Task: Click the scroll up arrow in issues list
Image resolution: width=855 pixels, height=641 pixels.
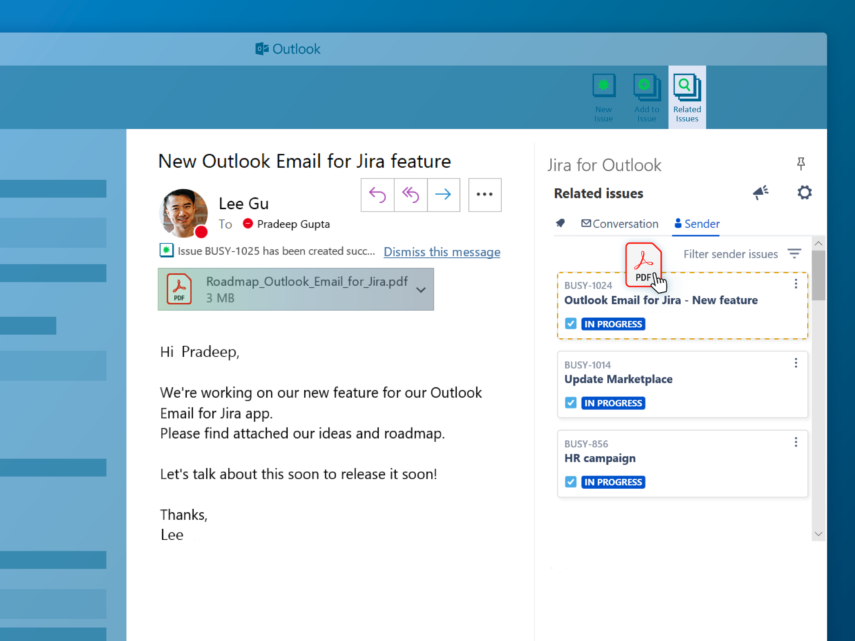Action: coord(818,243)
